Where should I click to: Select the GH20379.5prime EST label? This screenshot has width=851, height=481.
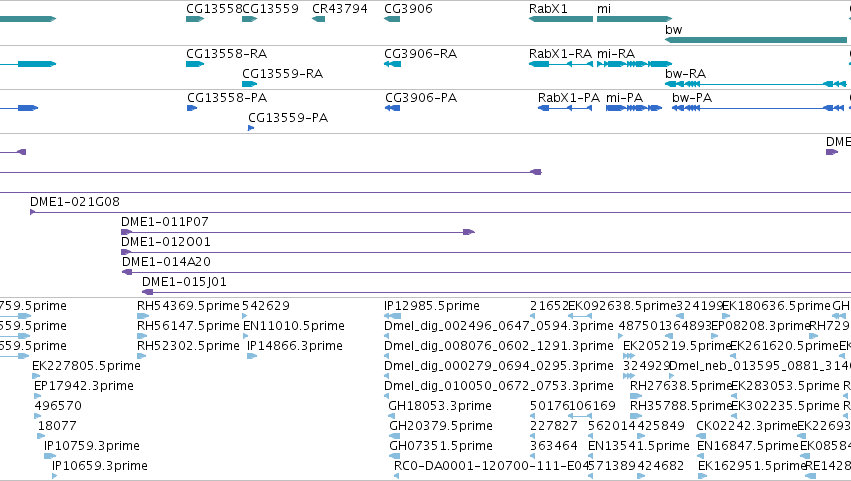[441, 427]
